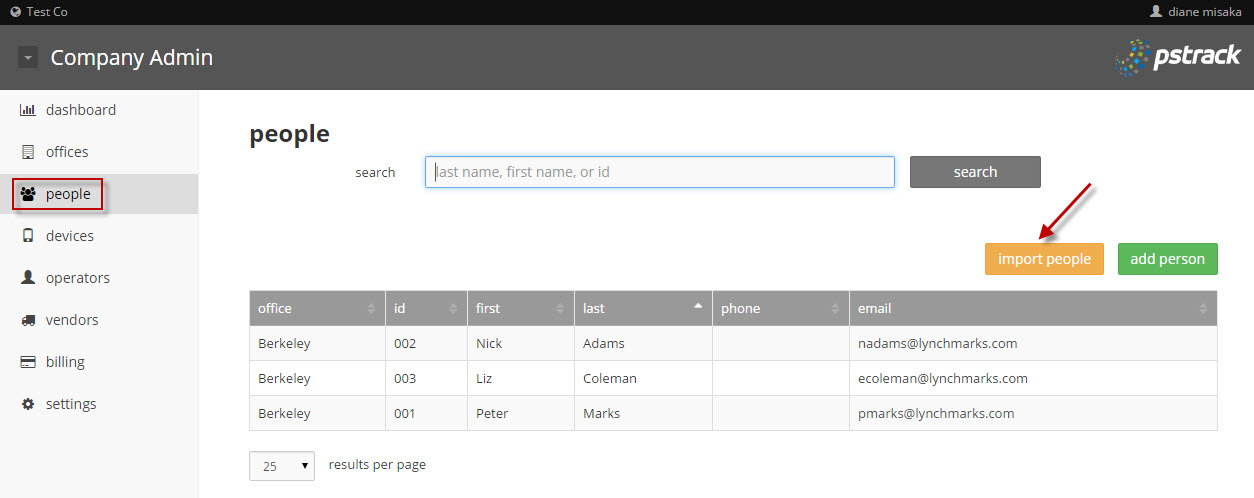Click the gray search button
1254x498 pixels.
[974, 172]
